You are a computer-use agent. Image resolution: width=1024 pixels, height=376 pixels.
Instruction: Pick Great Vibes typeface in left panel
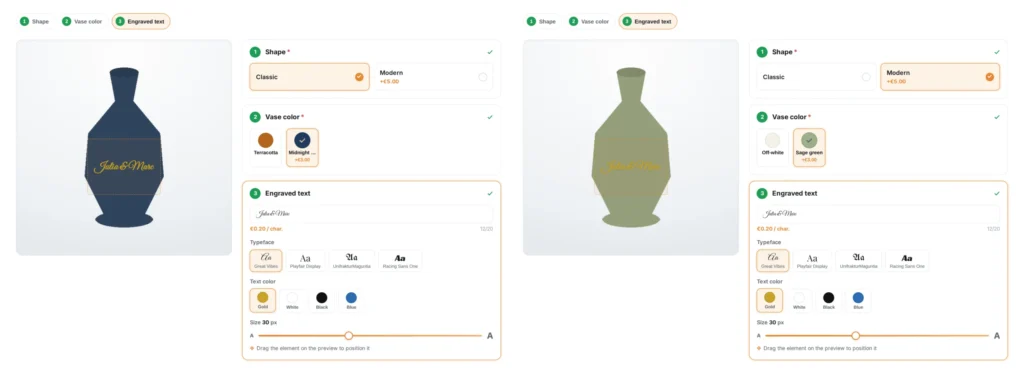266,260
